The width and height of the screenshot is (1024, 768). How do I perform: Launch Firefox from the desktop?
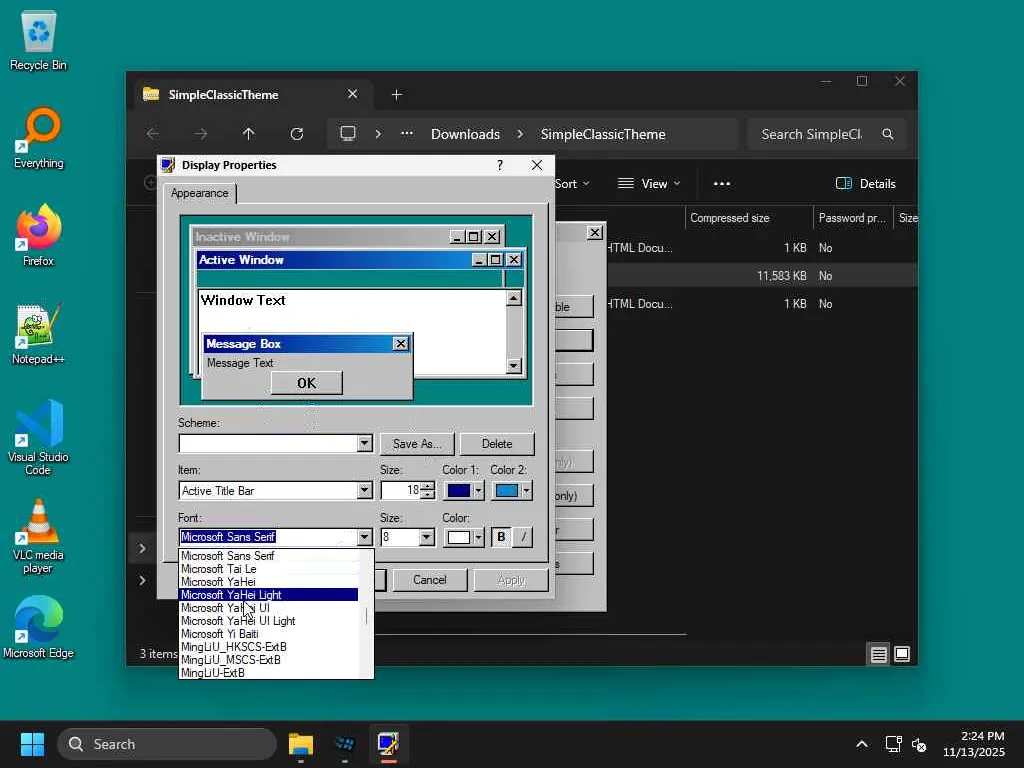(39, 236)
